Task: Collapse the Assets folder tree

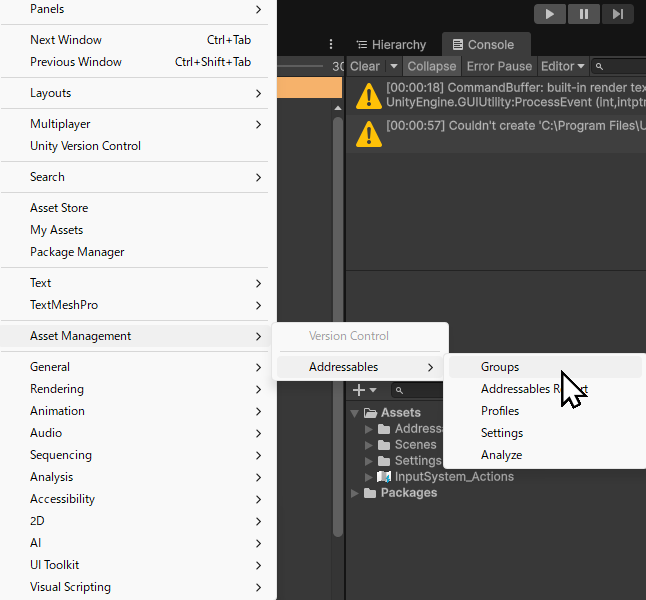Action: (x=354, y=413)
